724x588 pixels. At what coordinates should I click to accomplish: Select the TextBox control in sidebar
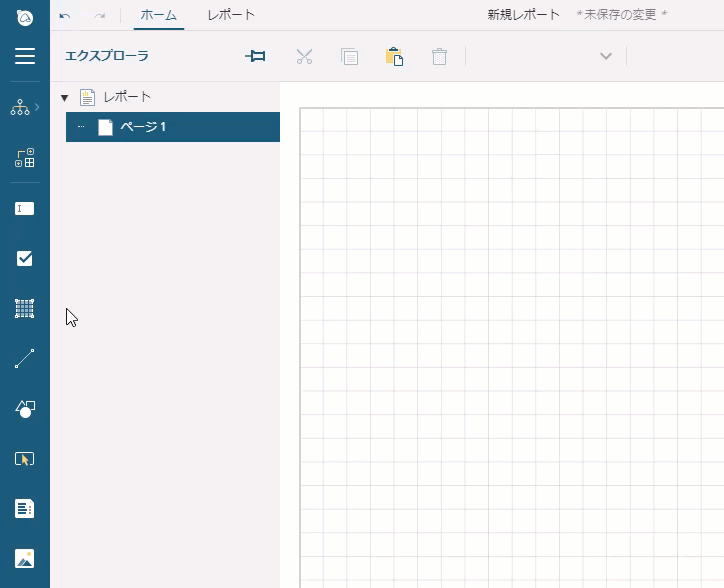25,209
